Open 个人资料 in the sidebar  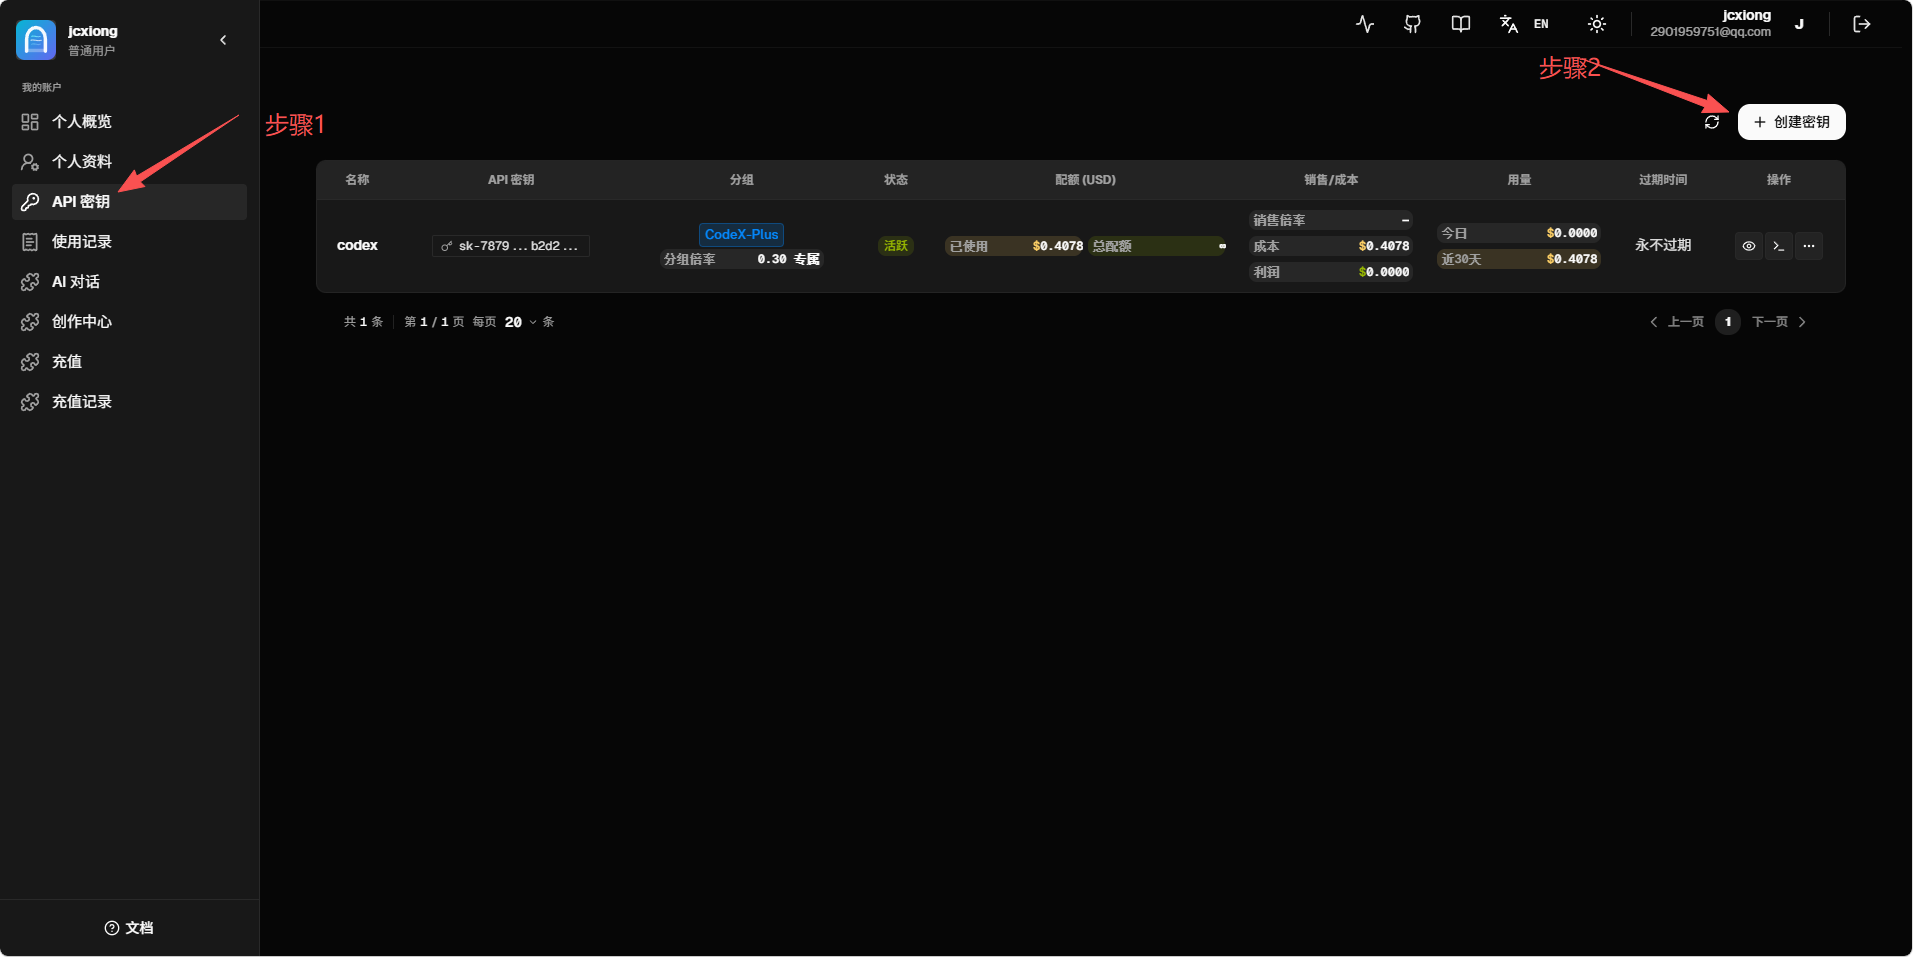point(129,162)
